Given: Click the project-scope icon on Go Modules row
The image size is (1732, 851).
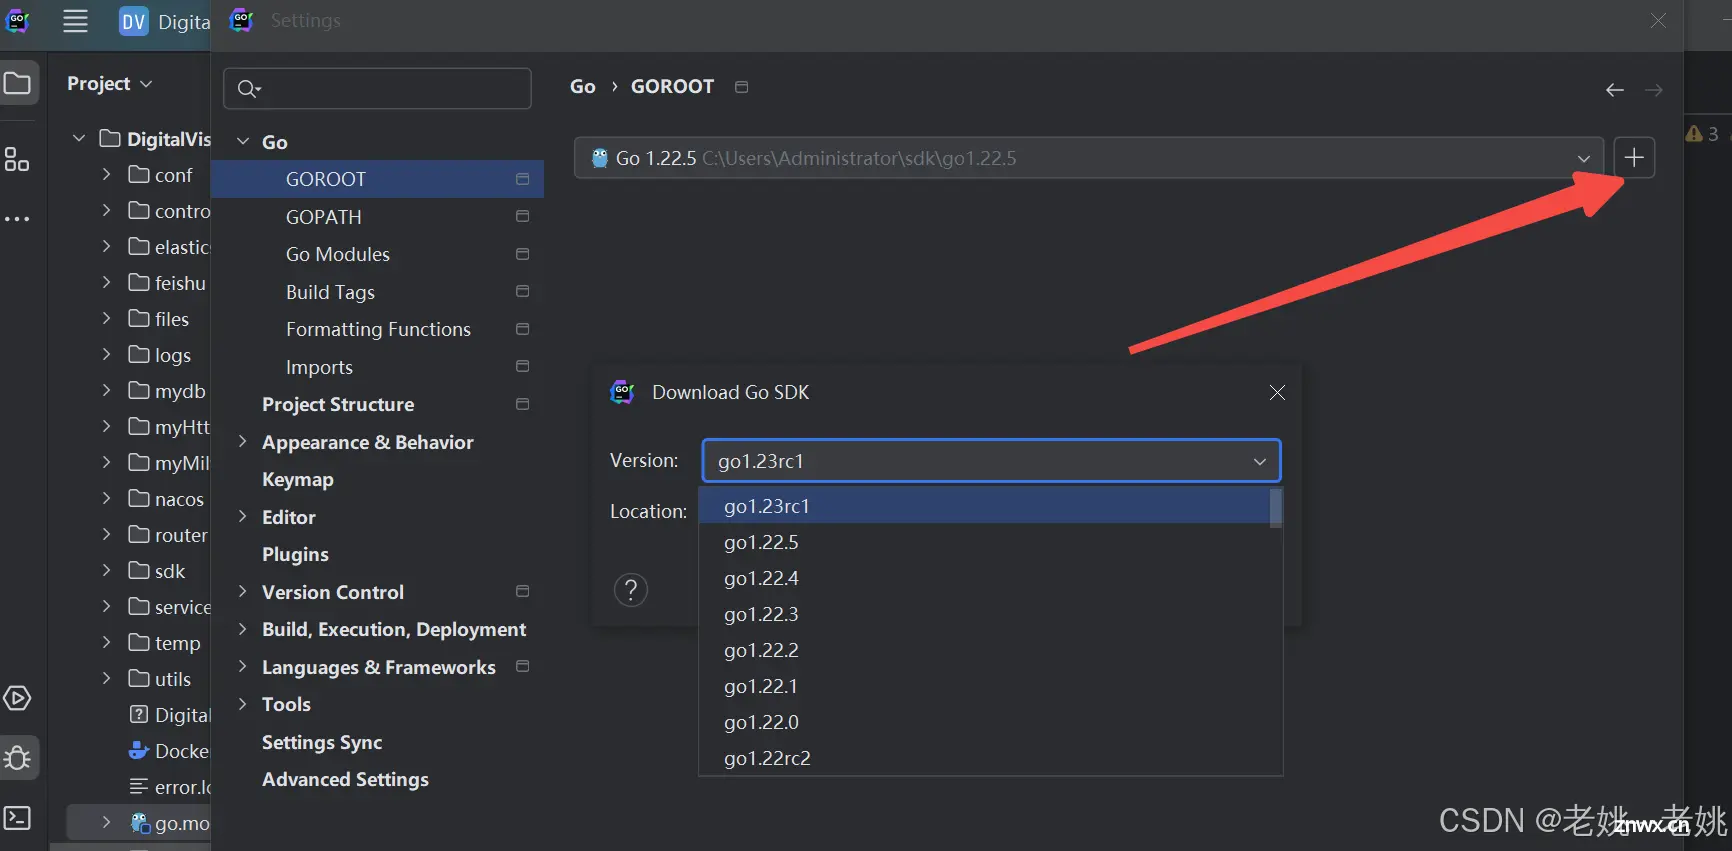Looking at the screenshot, I should pos(522,254).
